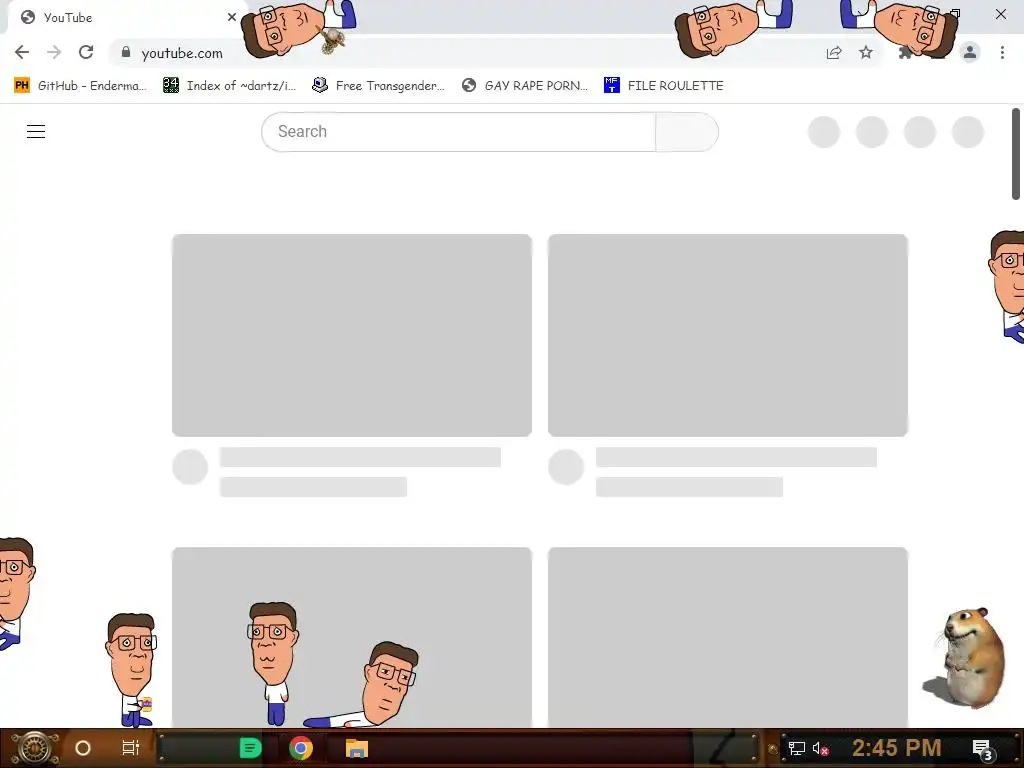1024x768 pixels.
Task: Open File Explorer from the taskbar
Action: coord(357,748)
